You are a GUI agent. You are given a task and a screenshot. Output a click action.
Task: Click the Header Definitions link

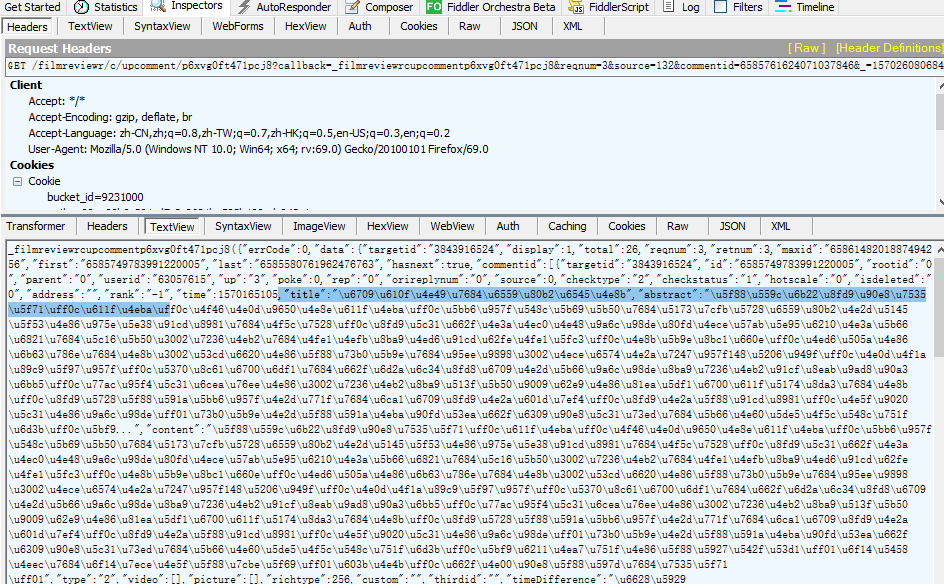coord(889,48)
